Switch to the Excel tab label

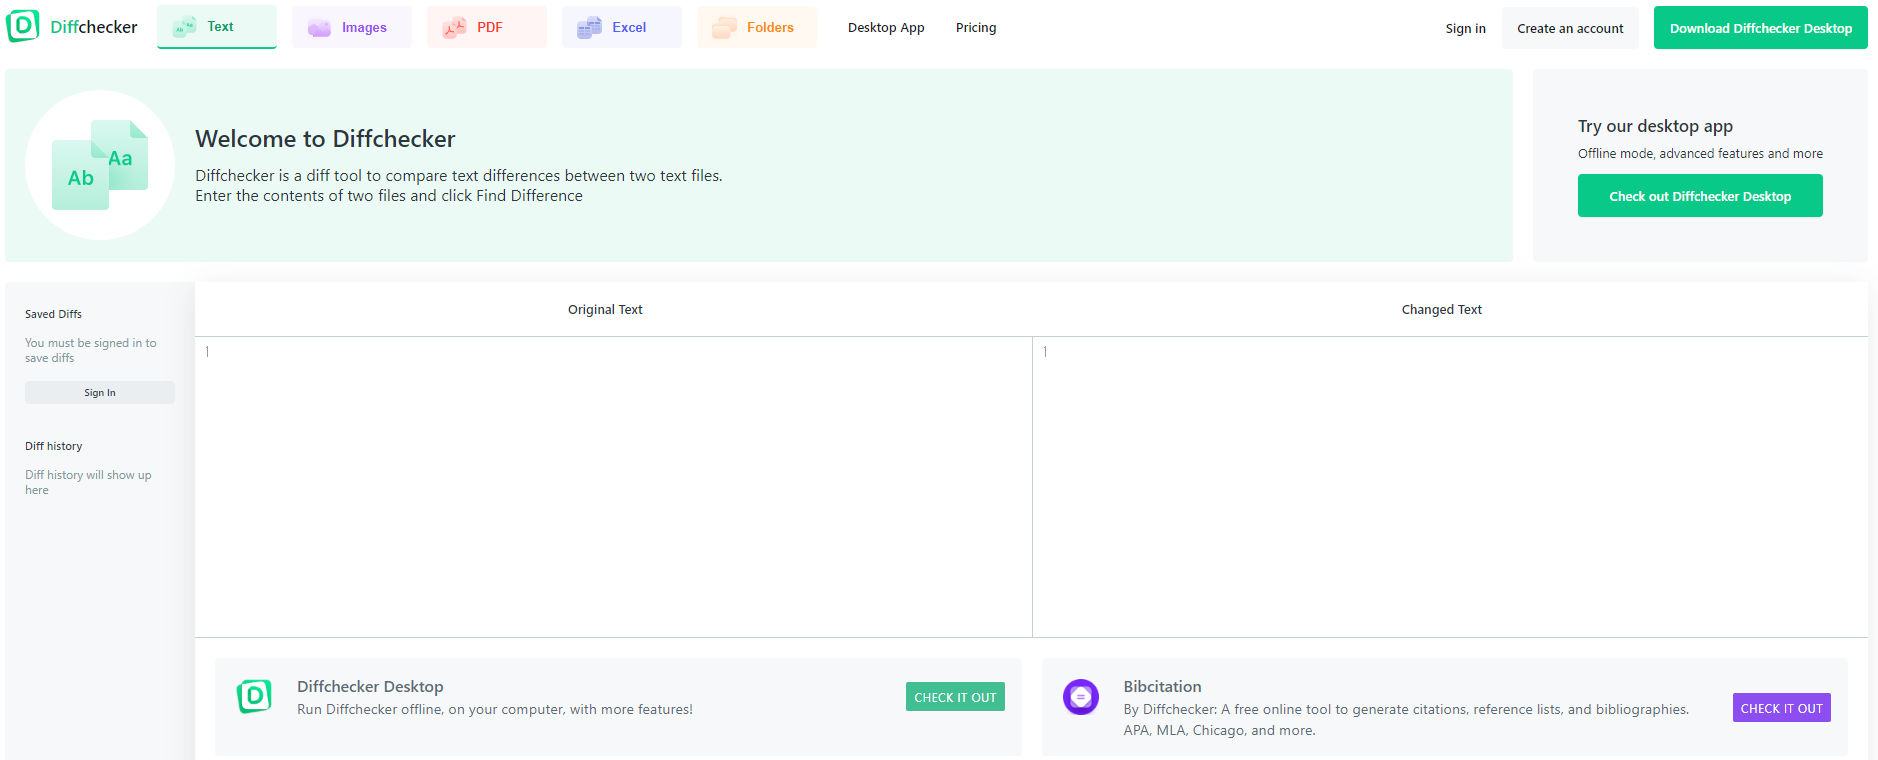(629, 28)
